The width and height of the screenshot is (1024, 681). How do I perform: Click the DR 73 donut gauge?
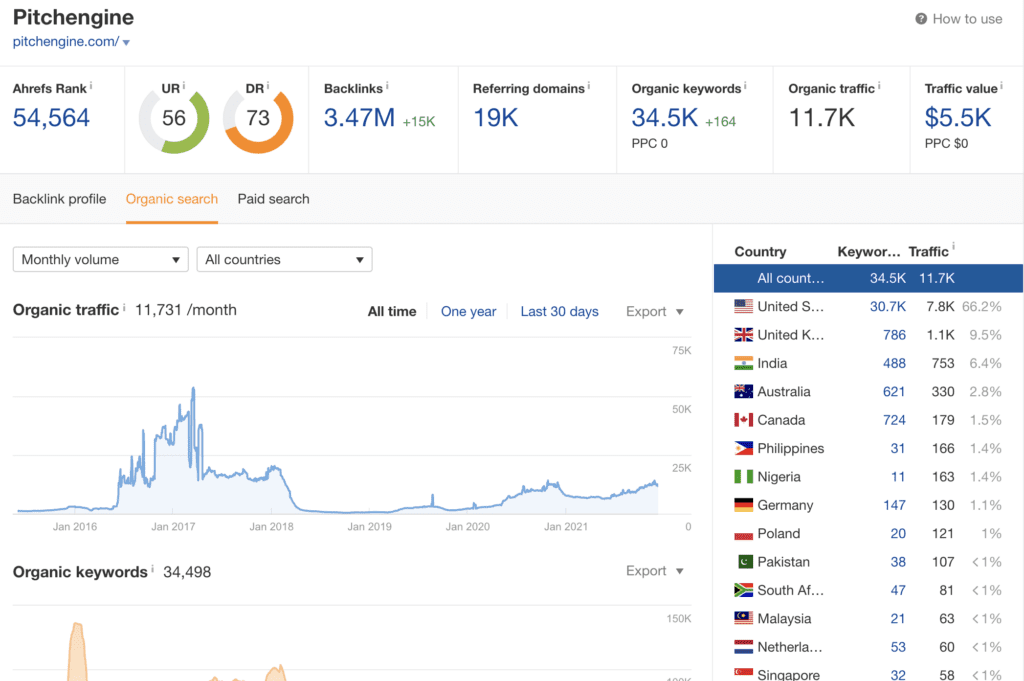[x=258, y=119]
